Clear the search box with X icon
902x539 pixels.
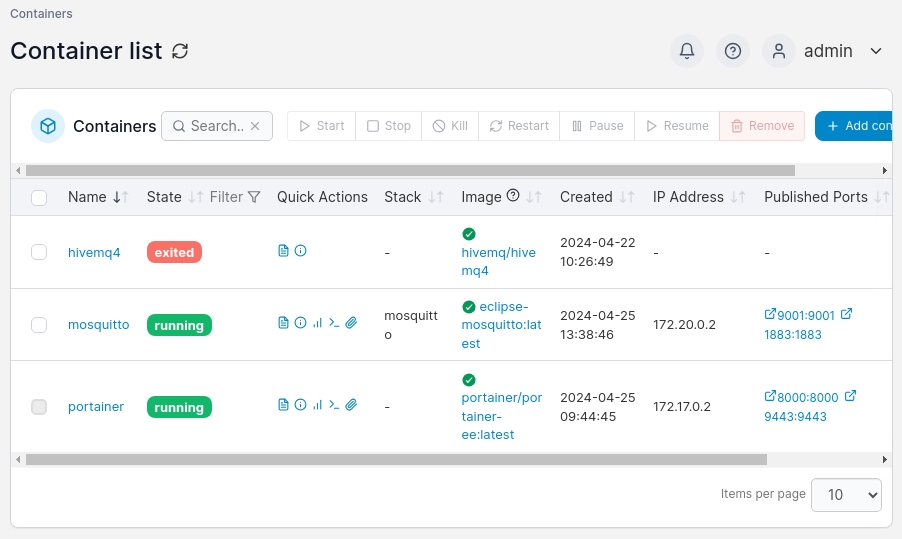click(255, 126)
